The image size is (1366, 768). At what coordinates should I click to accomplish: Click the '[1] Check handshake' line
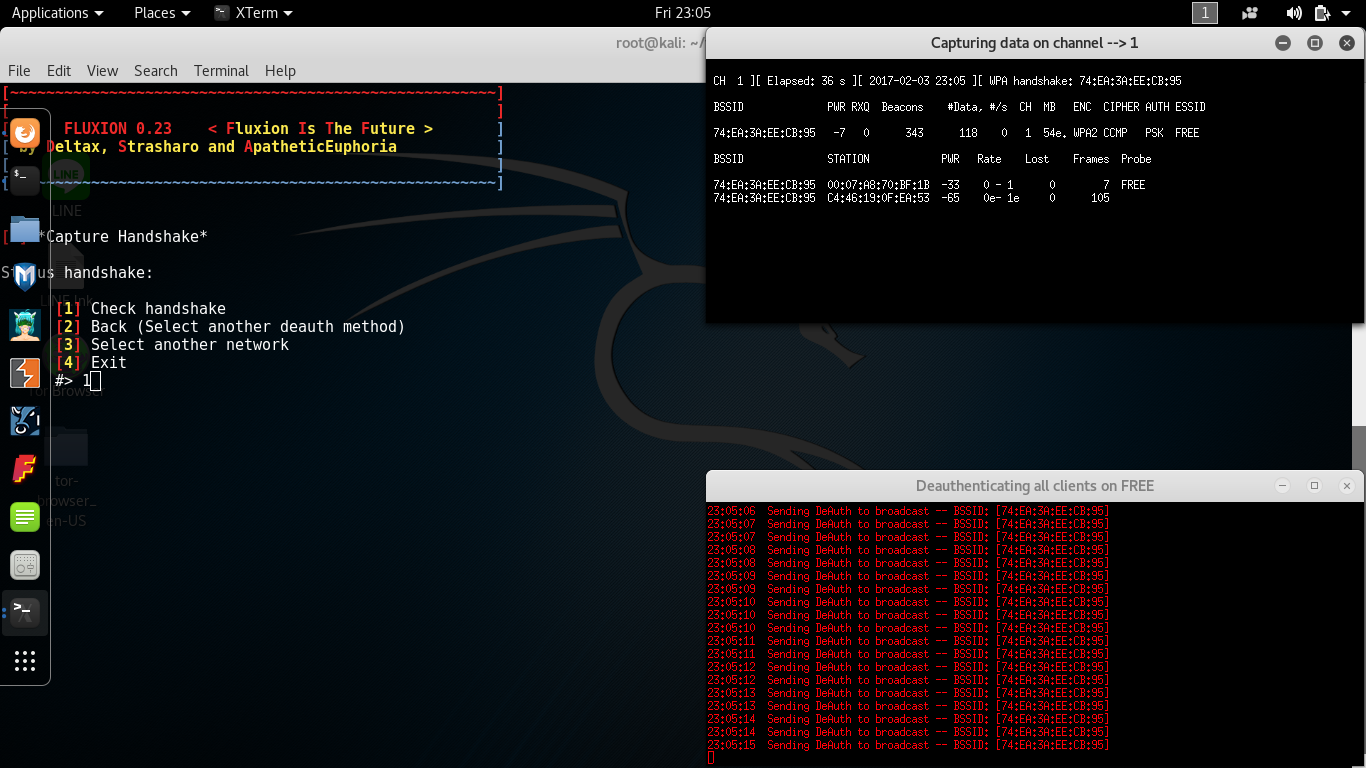click(x=141, y=309)
